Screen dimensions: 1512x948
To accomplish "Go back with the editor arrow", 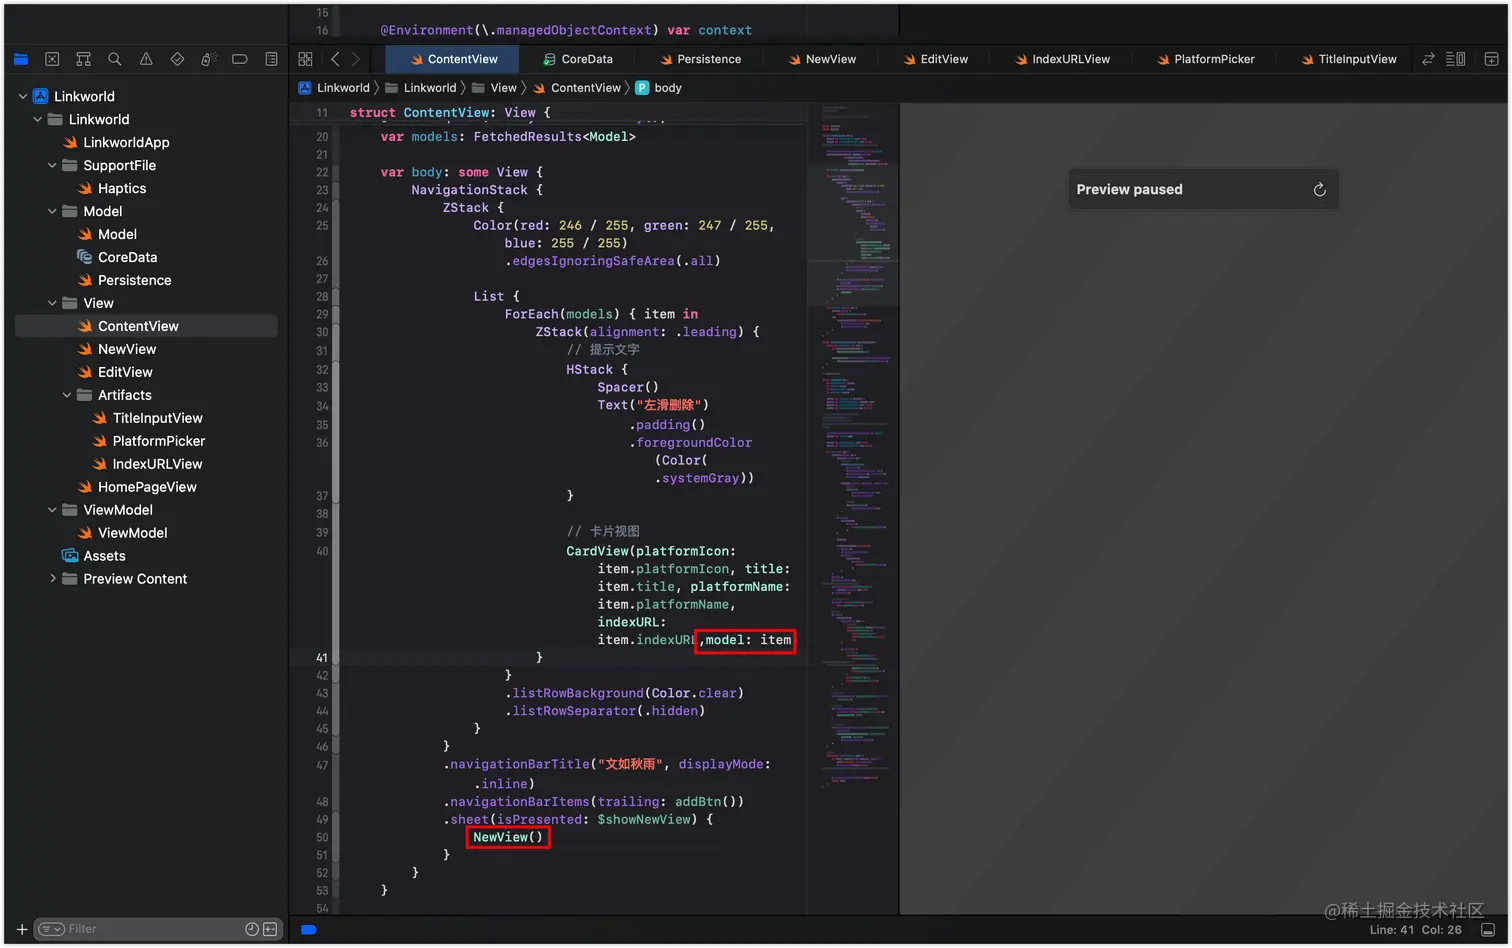I will (x=335, y=59).
